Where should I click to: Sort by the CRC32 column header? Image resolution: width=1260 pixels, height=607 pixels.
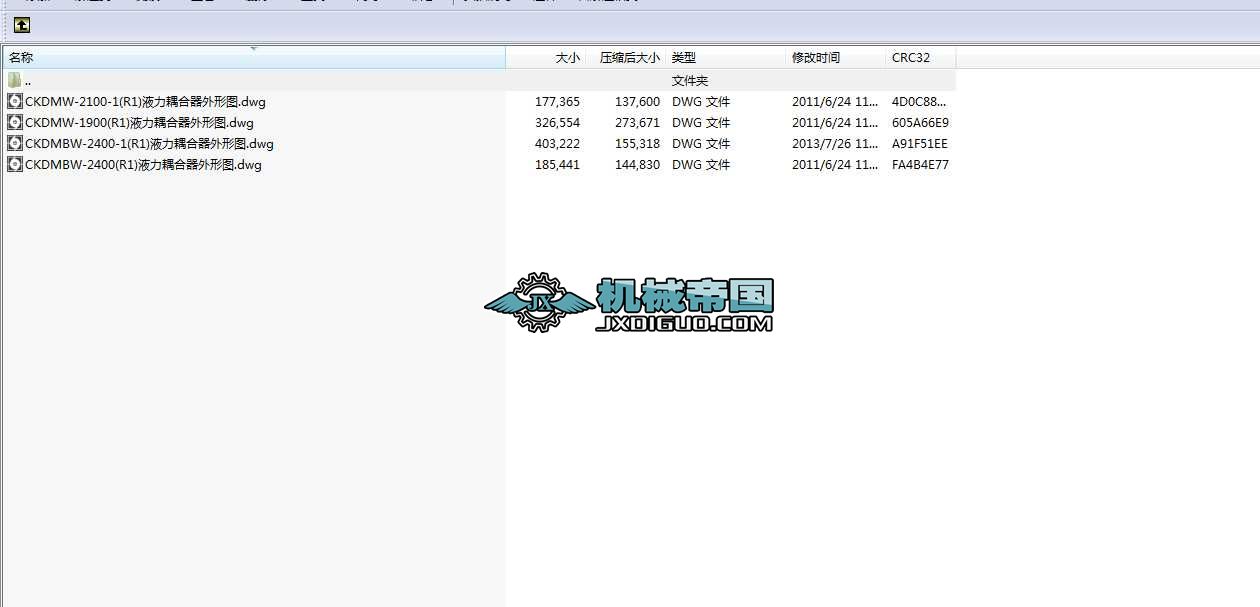pos(921,58)
